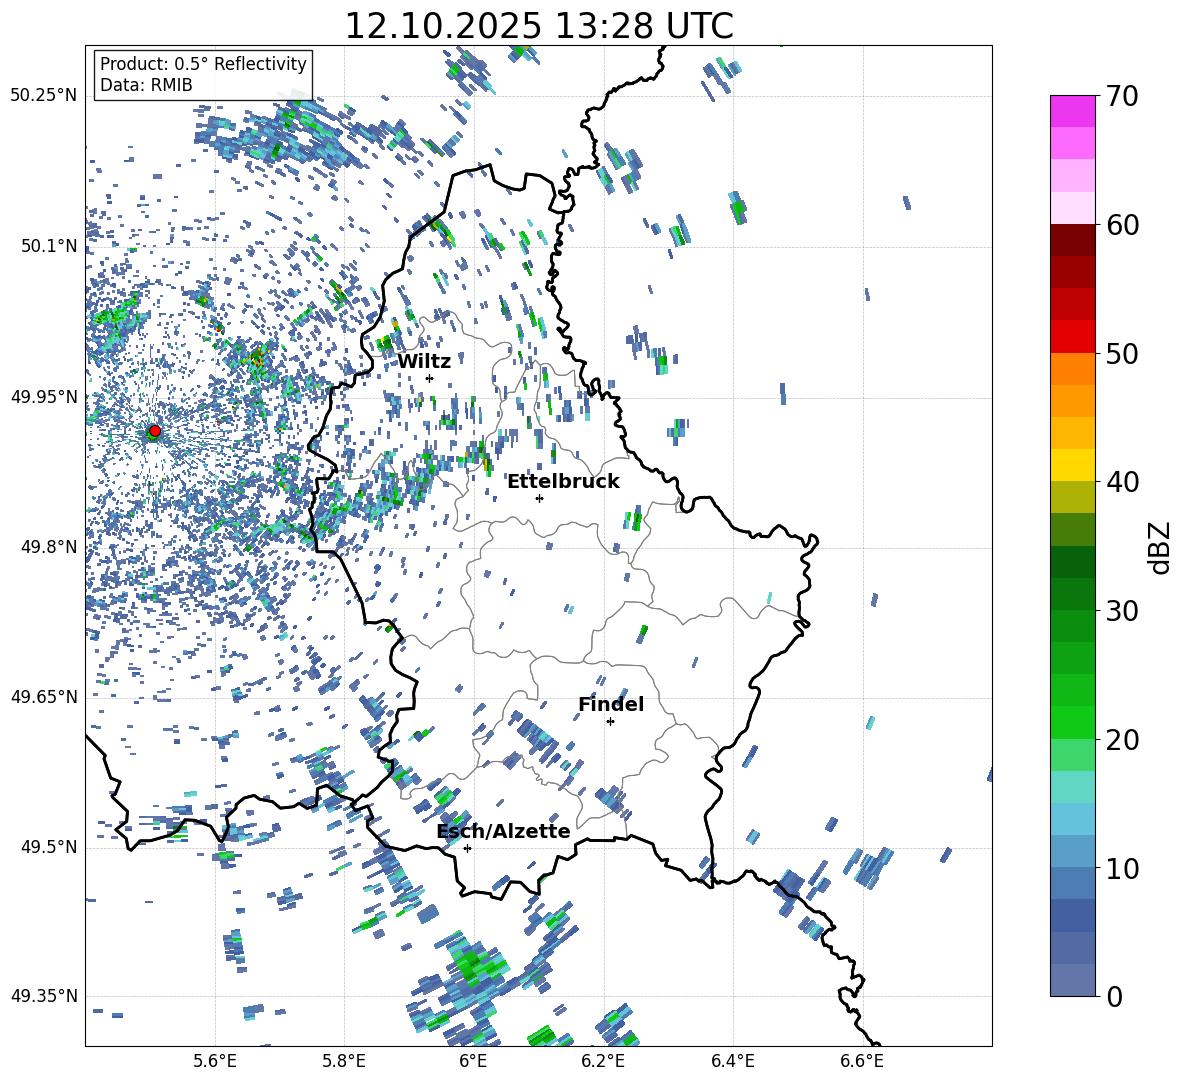Click the dark green colorbar swatch near 30

point(1072,593)
